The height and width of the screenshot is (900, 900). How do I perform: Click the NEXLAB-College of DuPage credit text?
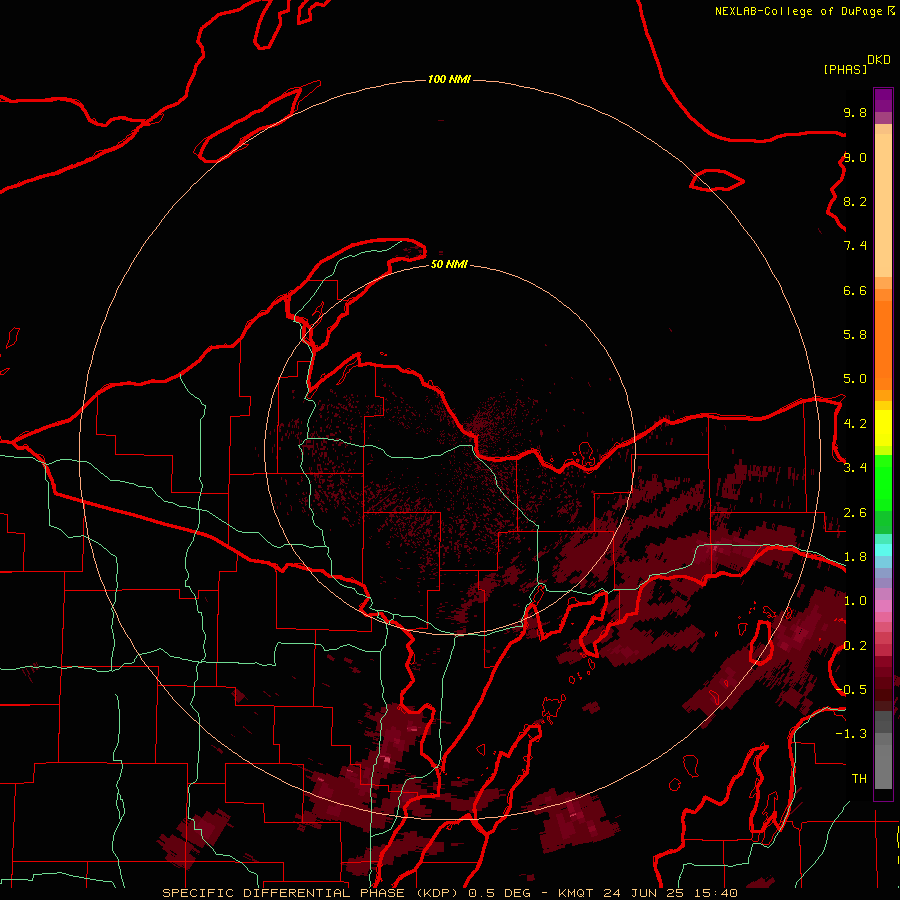[804, 11]
